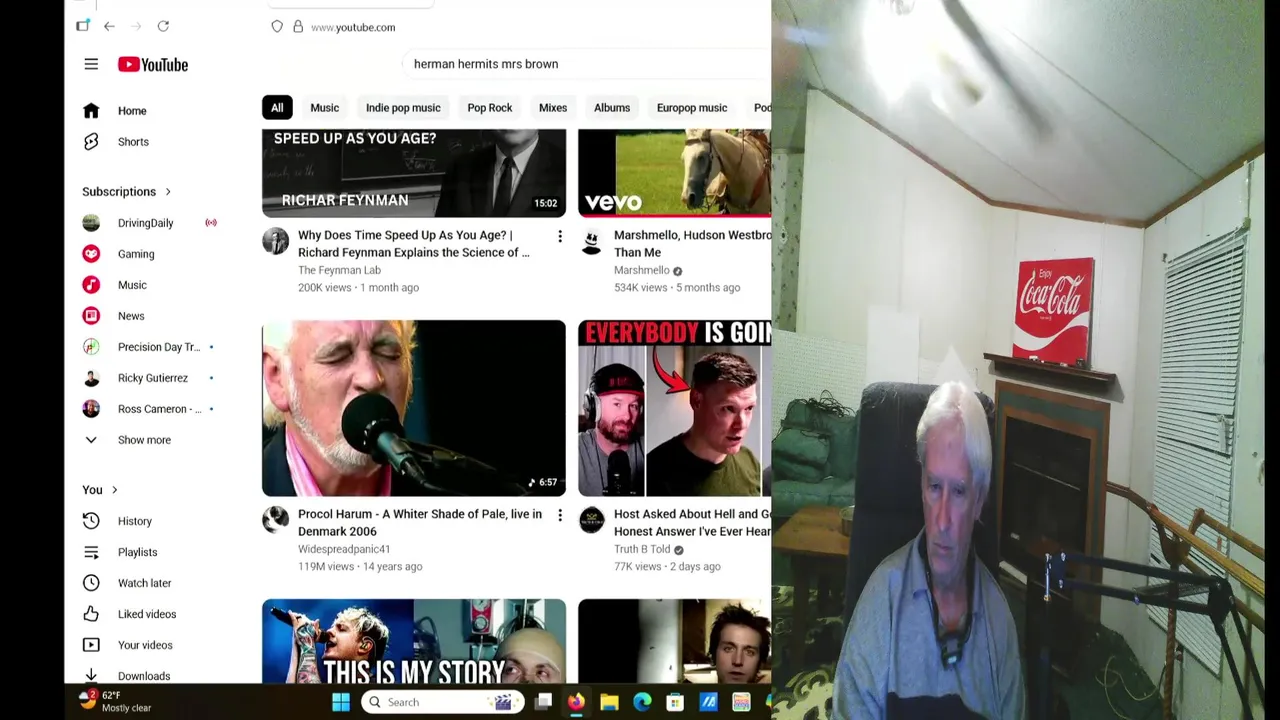This screenshot has width=1280, height=720.
Task: Open the Gaming channel in subscriptions
Action: [136, 254]
